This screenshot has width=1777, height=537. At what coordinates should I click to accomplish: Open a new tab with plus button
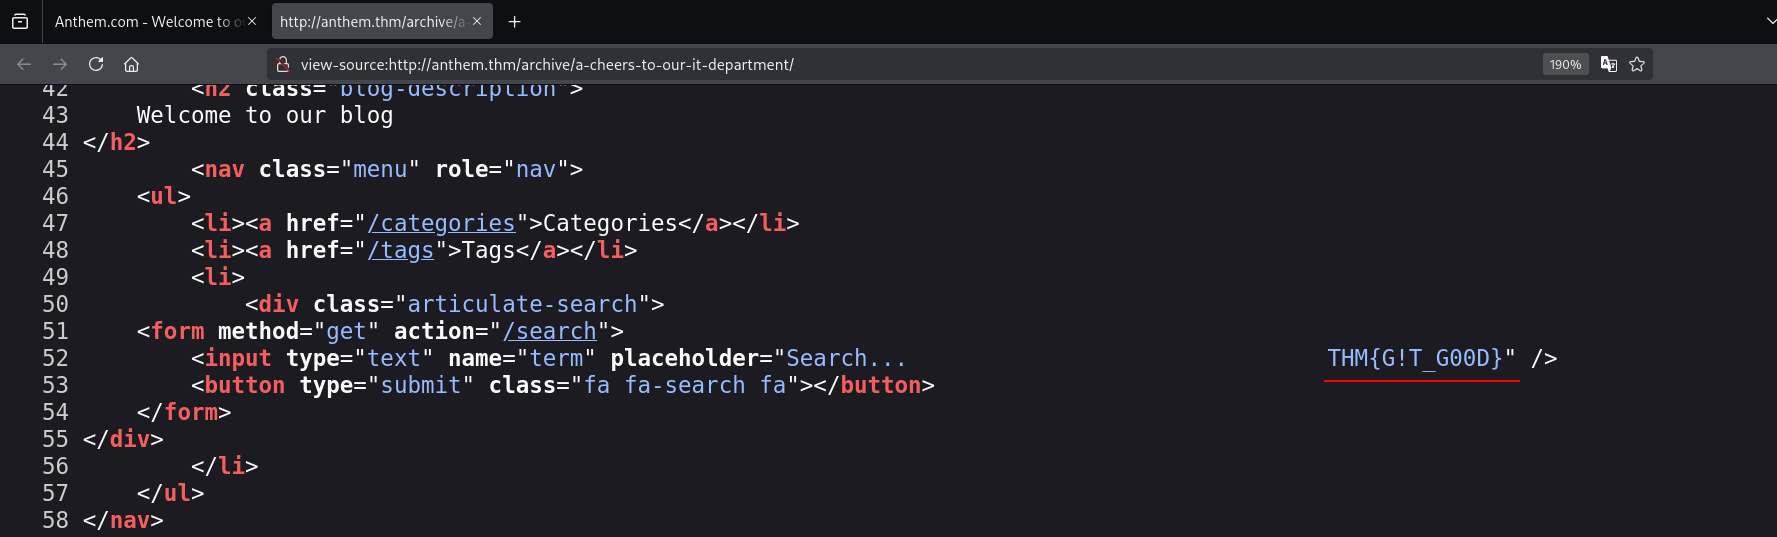[x=514, y=21]
